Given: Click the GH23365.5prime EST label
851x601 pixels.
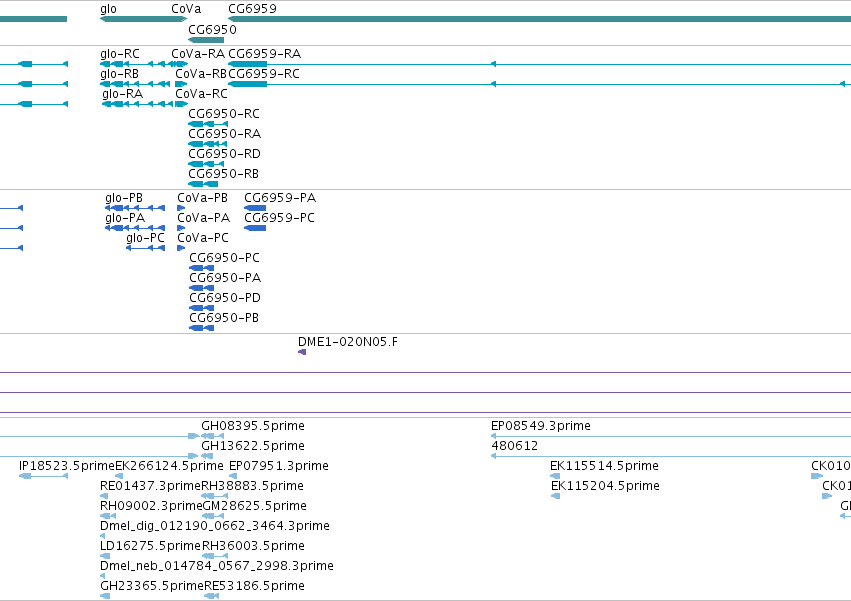Looking at the screenshot, I should [152, 587].
